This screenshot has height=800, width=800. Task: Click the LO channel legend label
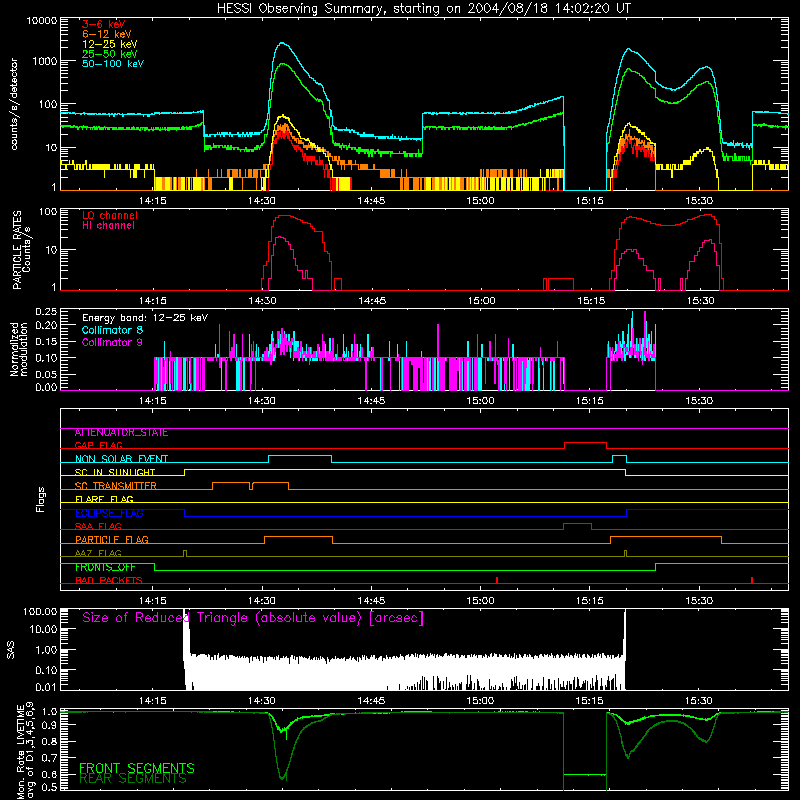click(110, 216)
